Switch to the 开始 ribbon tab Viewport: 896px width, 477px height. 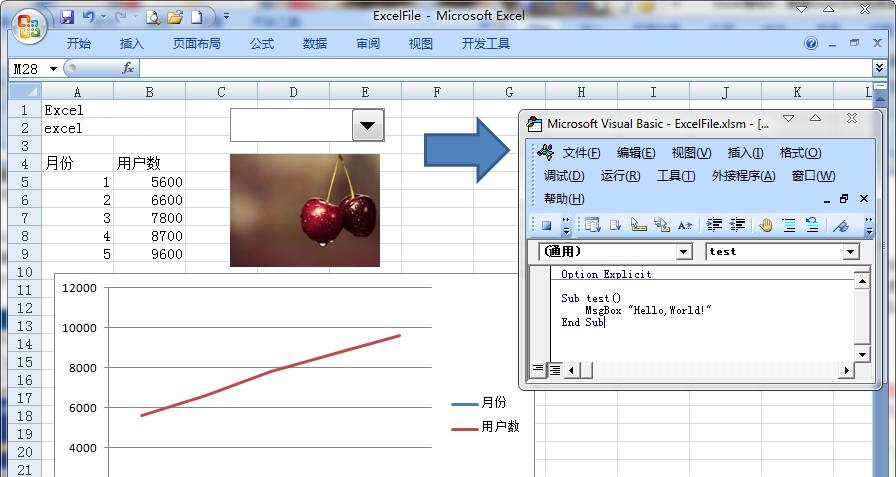coord(79,43)
